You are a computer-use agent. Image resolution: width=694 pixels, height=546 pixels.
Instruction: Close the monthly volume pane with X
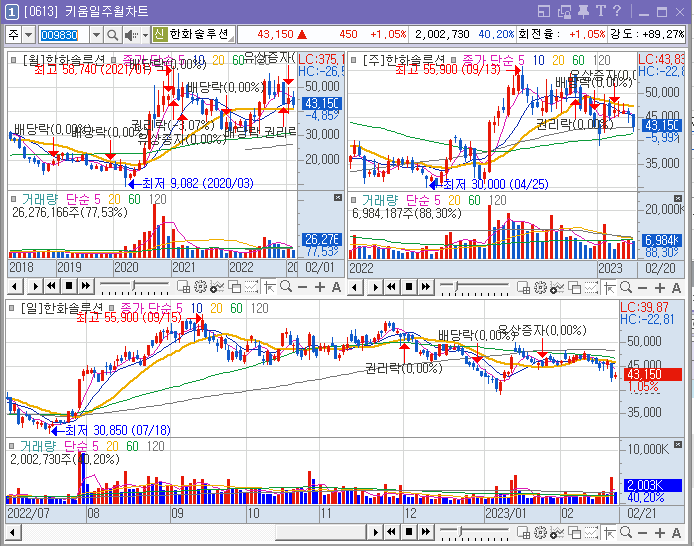(x=338, y=197)
